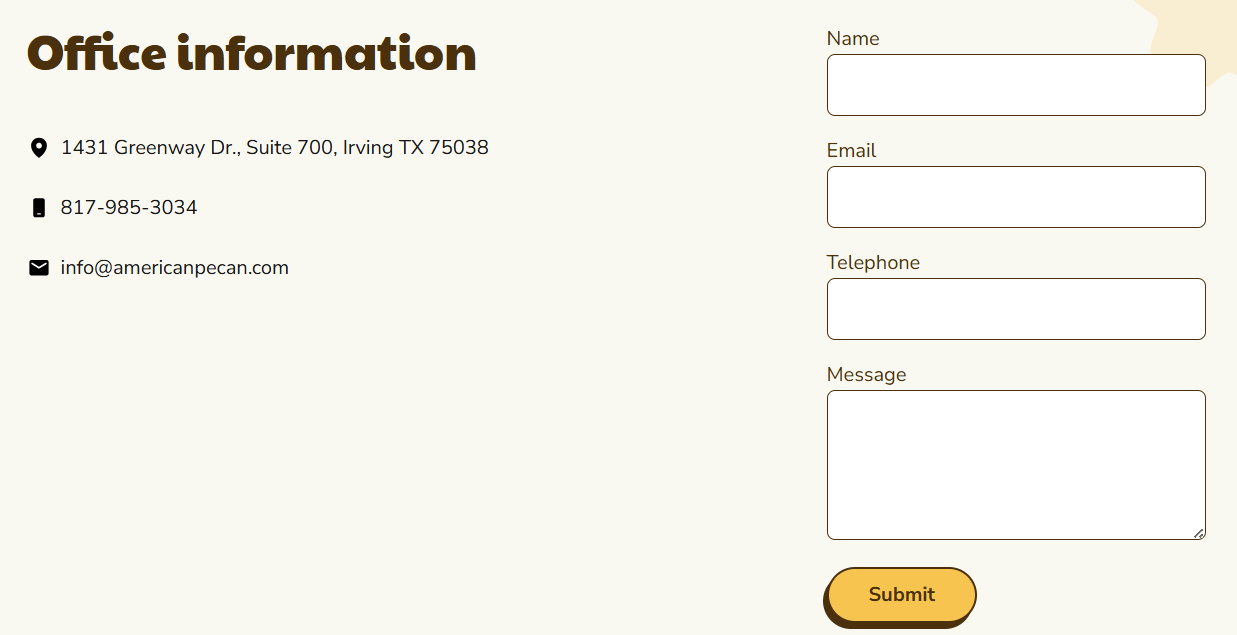Click the mobile phone icon
1237x635 pixels.
click(x=39, y=208)
